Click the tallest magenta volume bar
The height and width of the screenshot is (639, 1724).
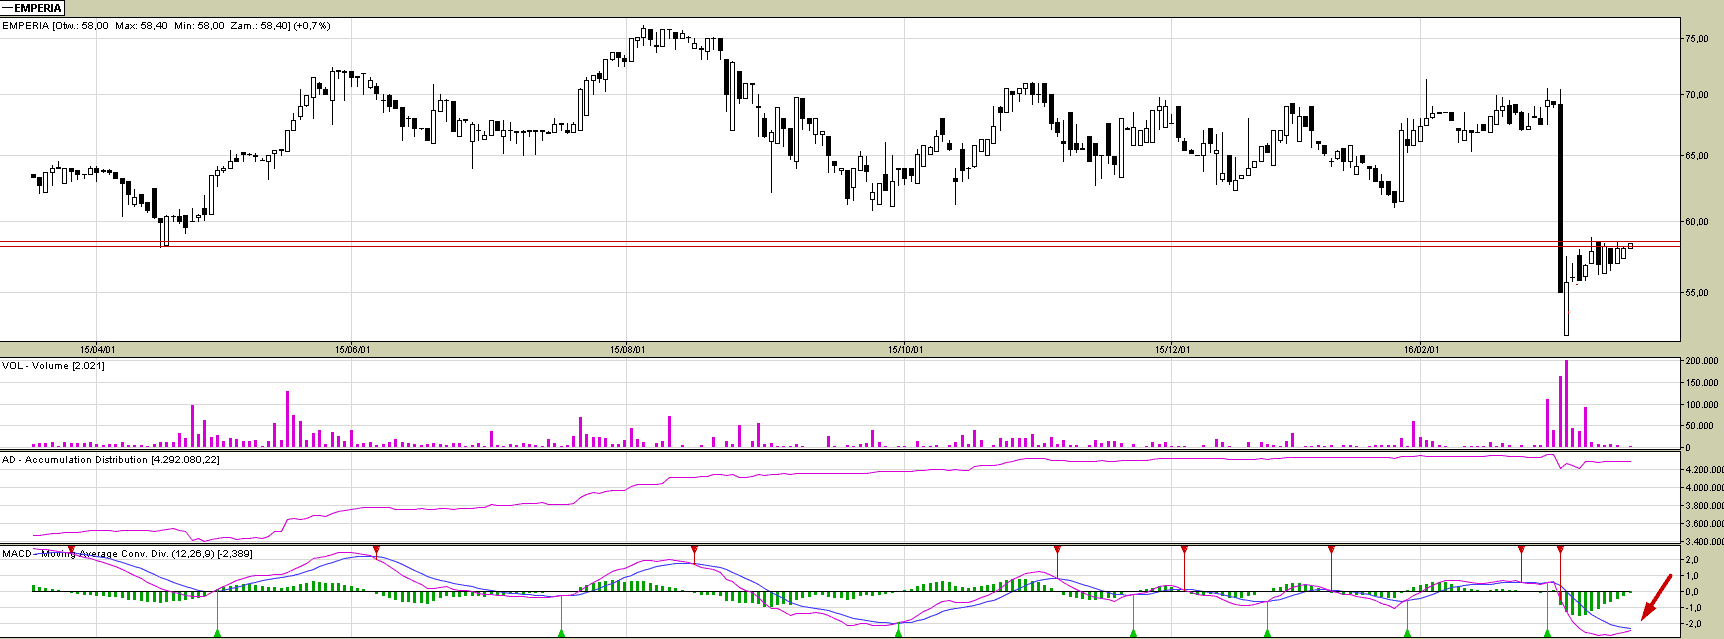(x=1566, y=403)
